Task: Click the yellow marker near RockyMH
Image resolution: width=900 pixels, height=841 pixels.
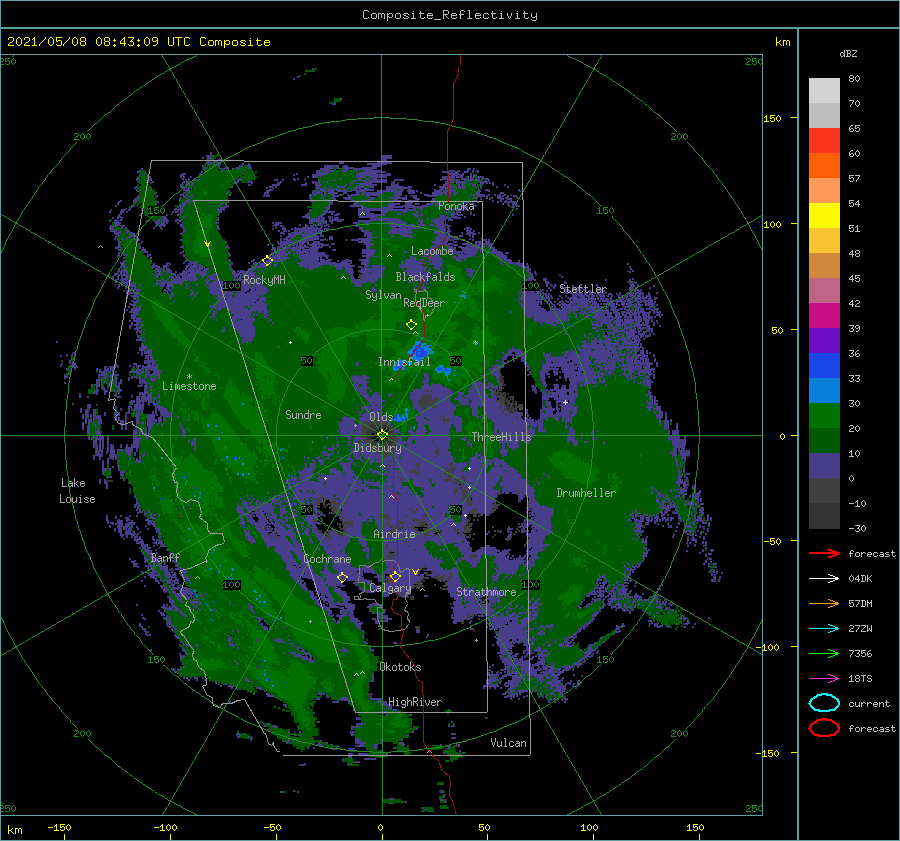Action: (x=267, y=261)
